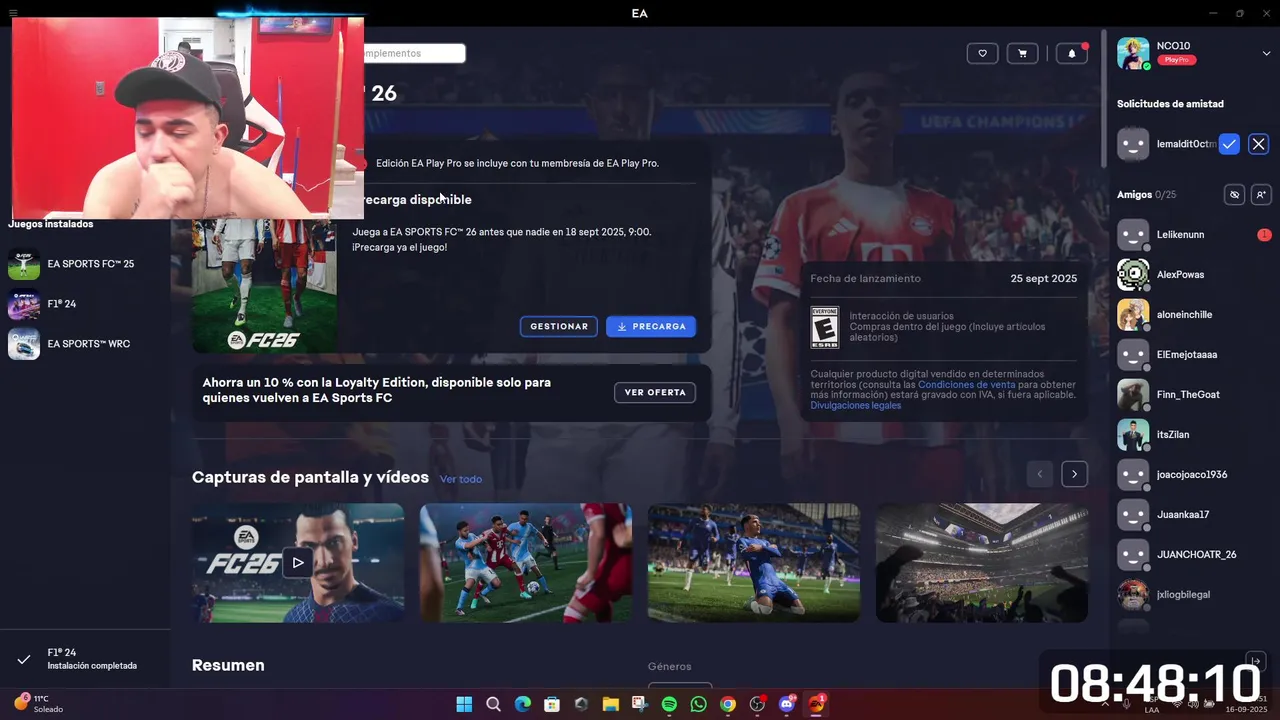1280x720 pixels.
Task: Open the stadium crowd screenshot thumbnail
Action: [x=982, y=562]
